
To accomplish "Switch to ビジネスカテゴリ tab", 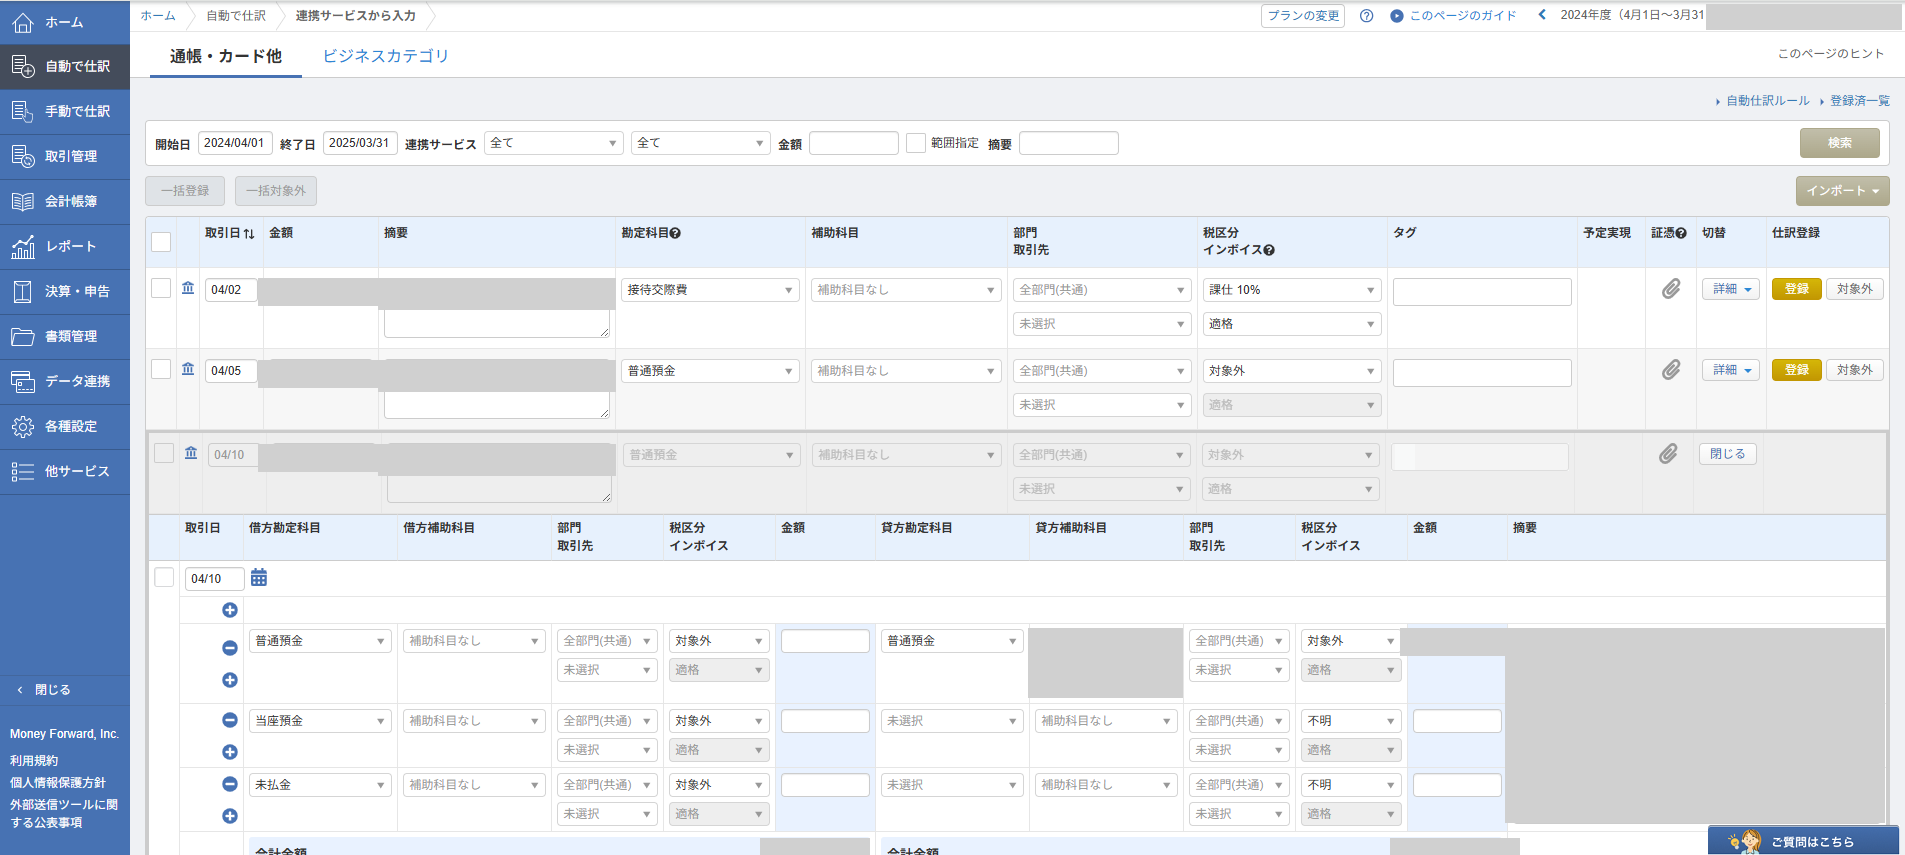I will click(x=385, y=56).
